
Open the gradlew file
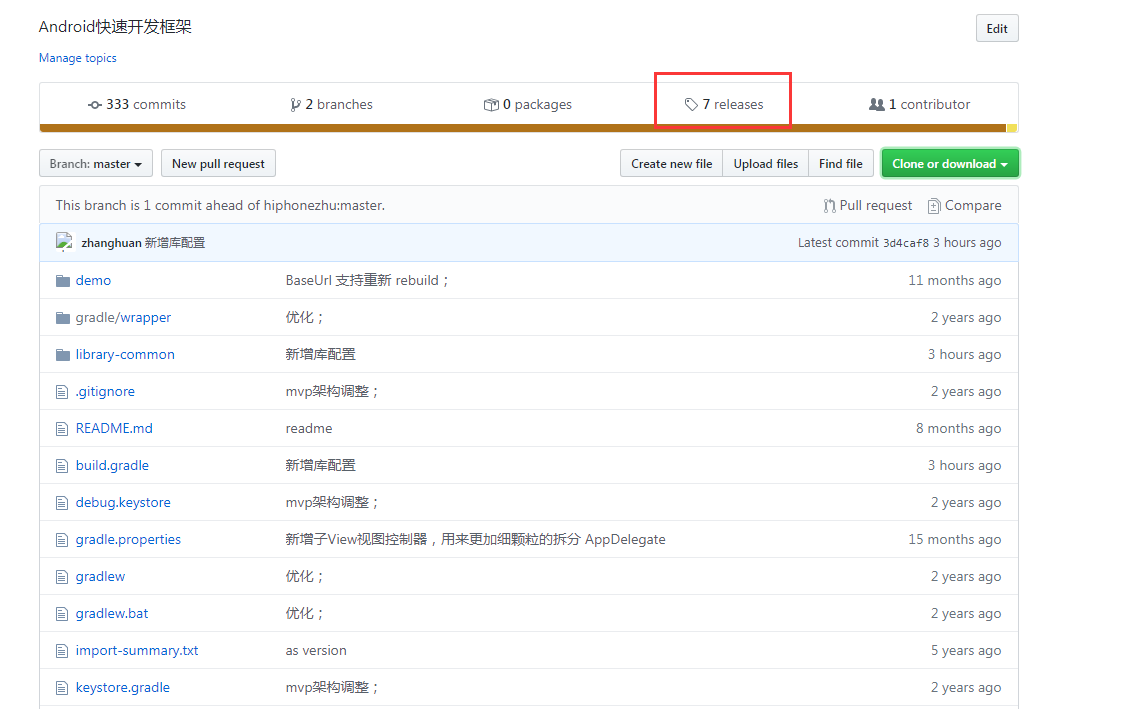click(x=100, y=577)
